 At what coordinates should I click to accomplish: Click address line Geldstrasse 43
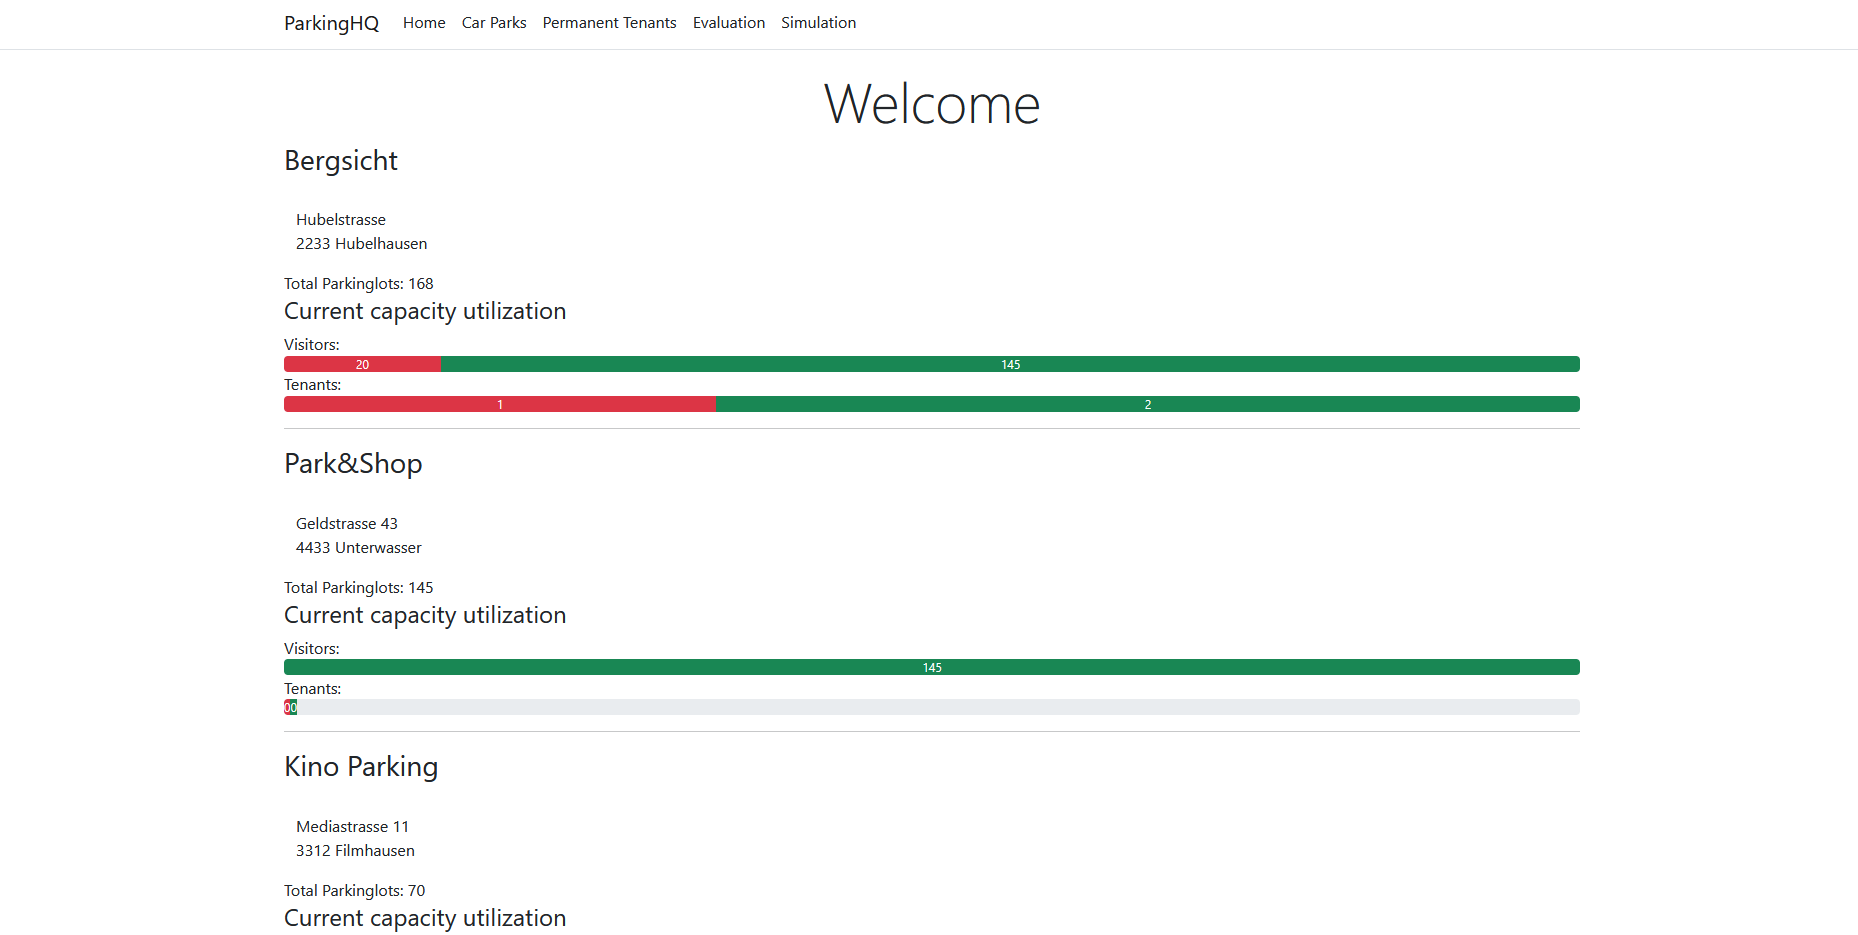(347, 524)
